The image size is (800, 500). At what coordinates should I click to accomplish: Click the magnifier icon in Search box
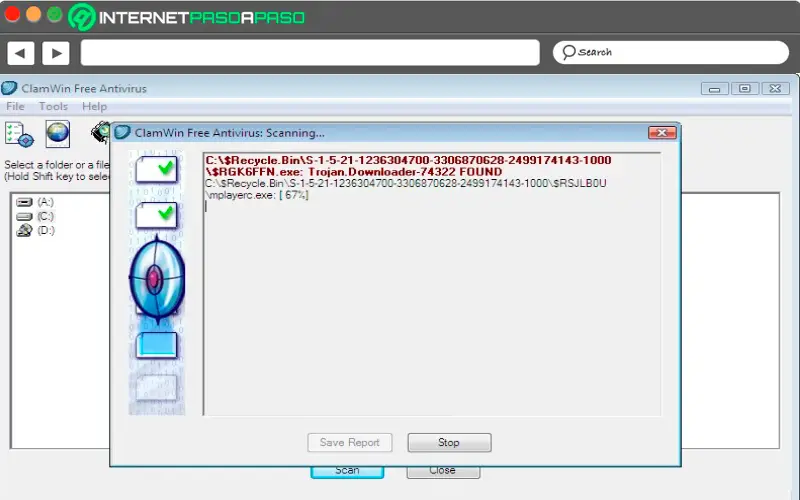[x=568, y=52]
